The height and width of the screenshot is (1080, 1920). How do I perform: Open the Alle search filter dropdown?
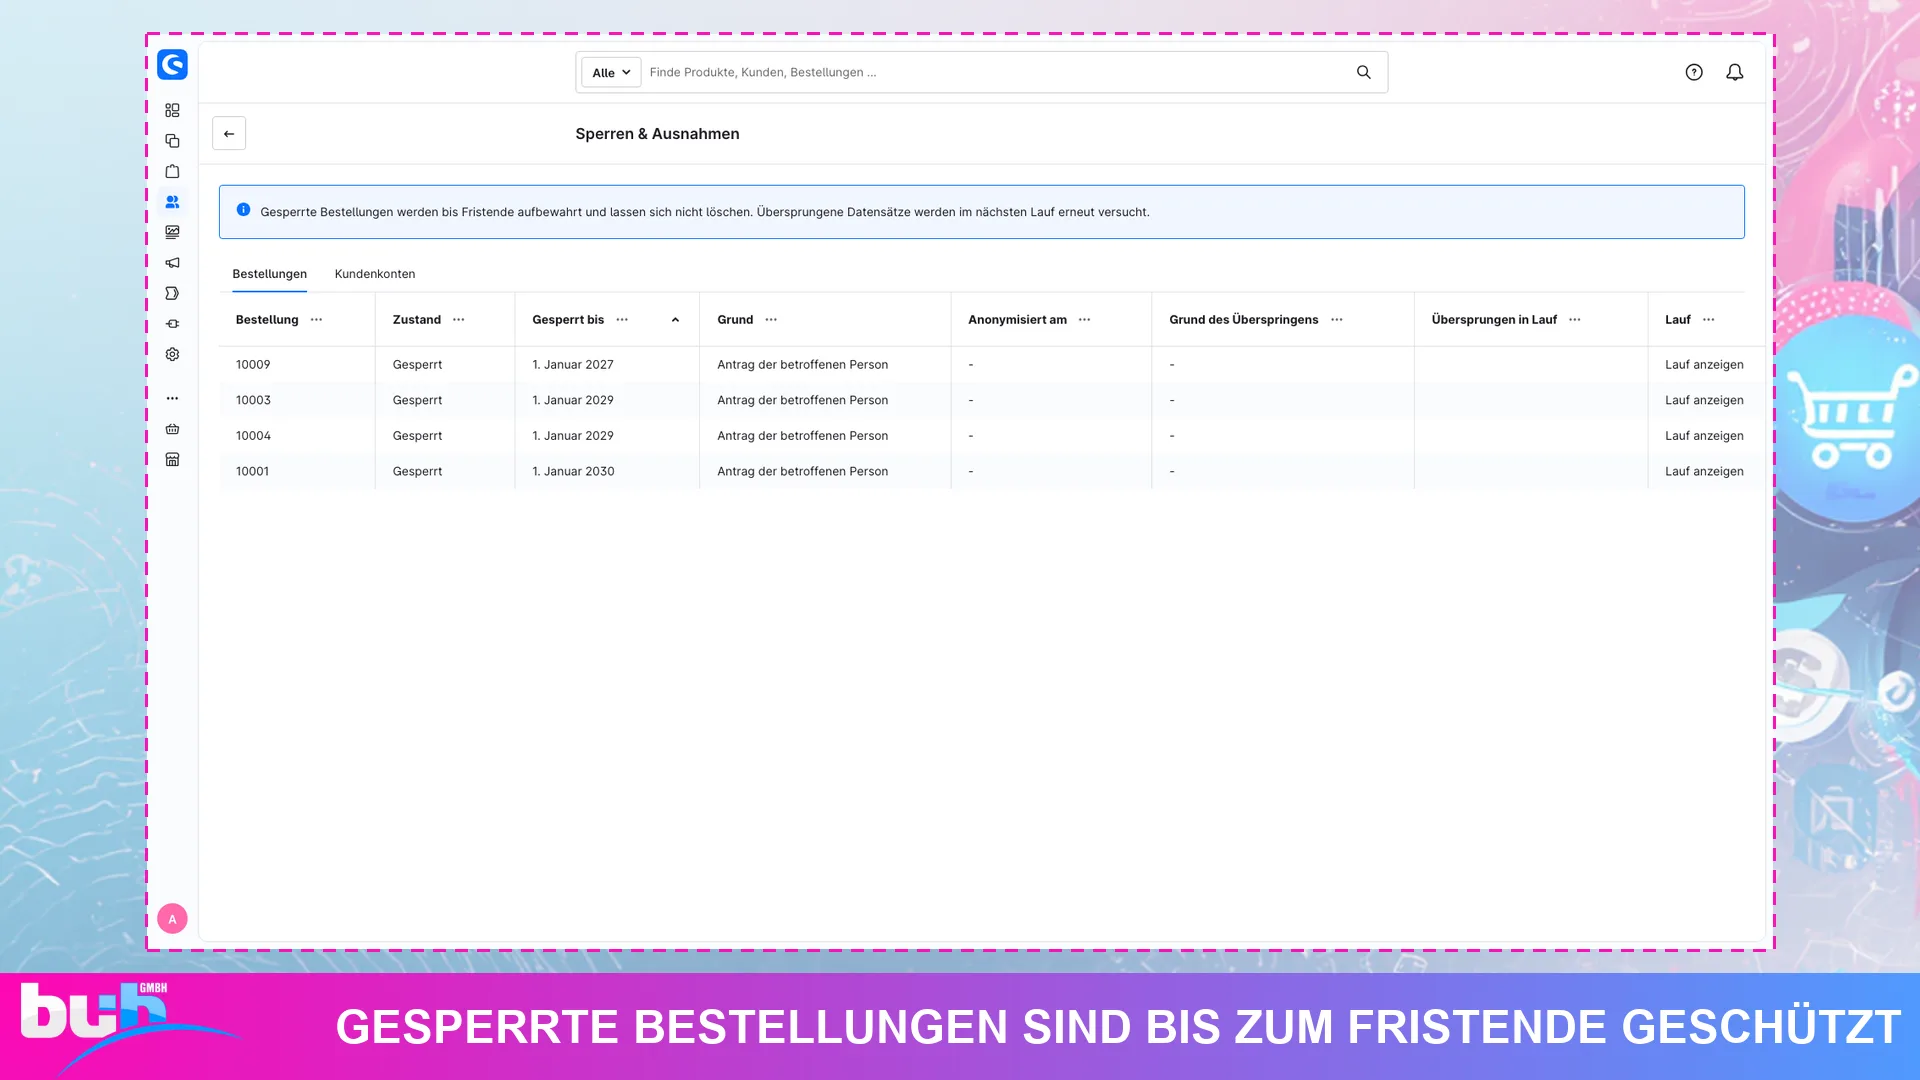coord(611,72)
